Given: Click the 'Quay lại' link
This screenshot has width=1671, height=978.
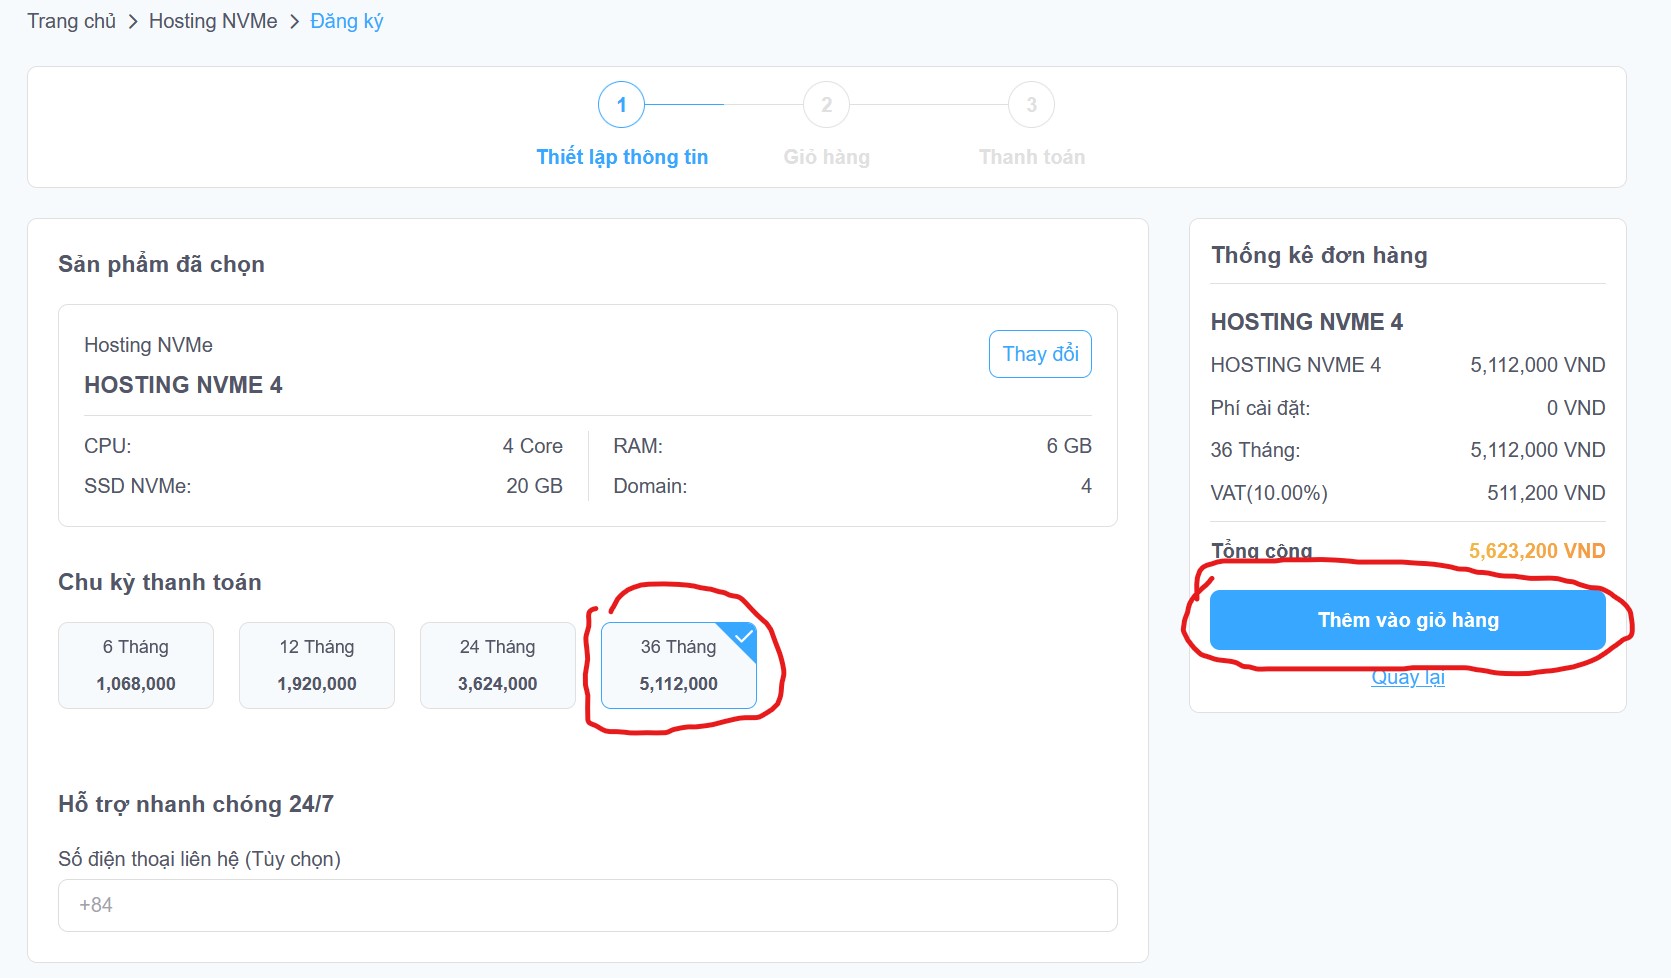Looking at the screenshot, I should pos(1407,677).
